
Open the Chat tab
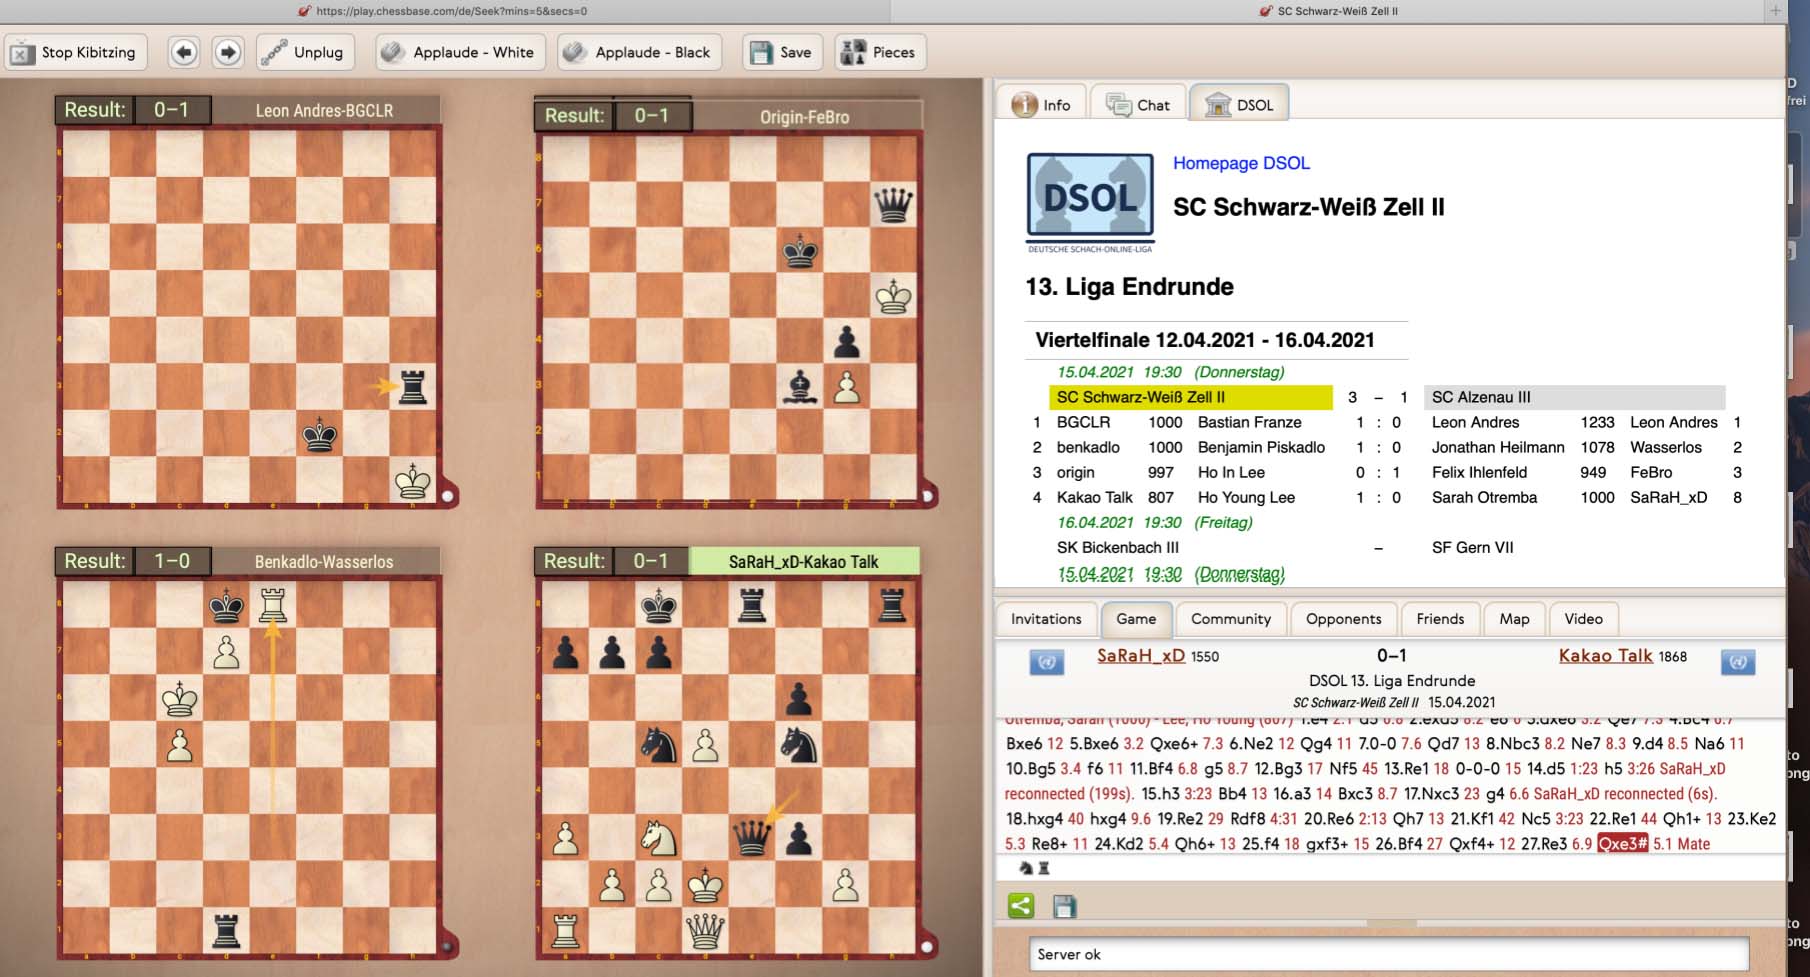(1139, 105)
